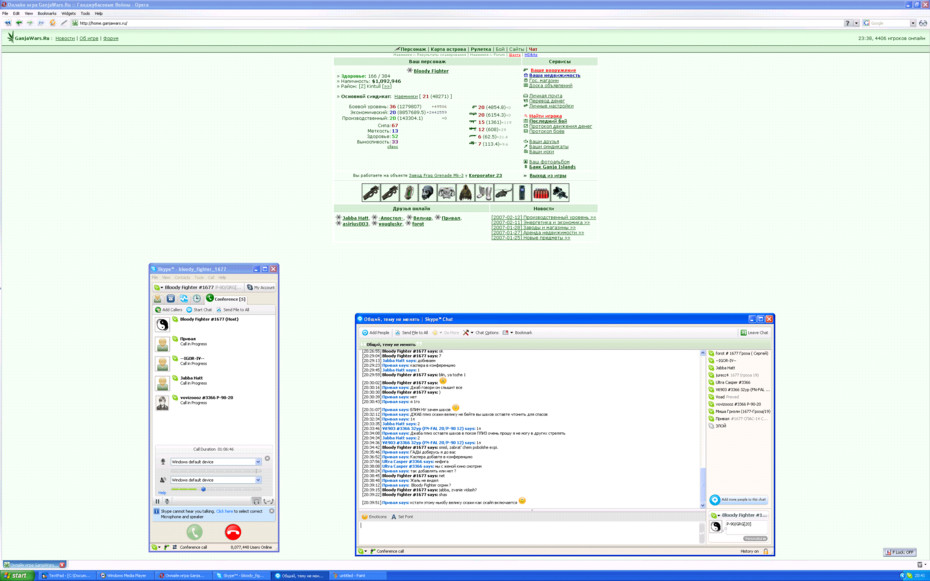Click the first weapon item in the inventory row
The image size is (930, 581).
pos(371,193)
